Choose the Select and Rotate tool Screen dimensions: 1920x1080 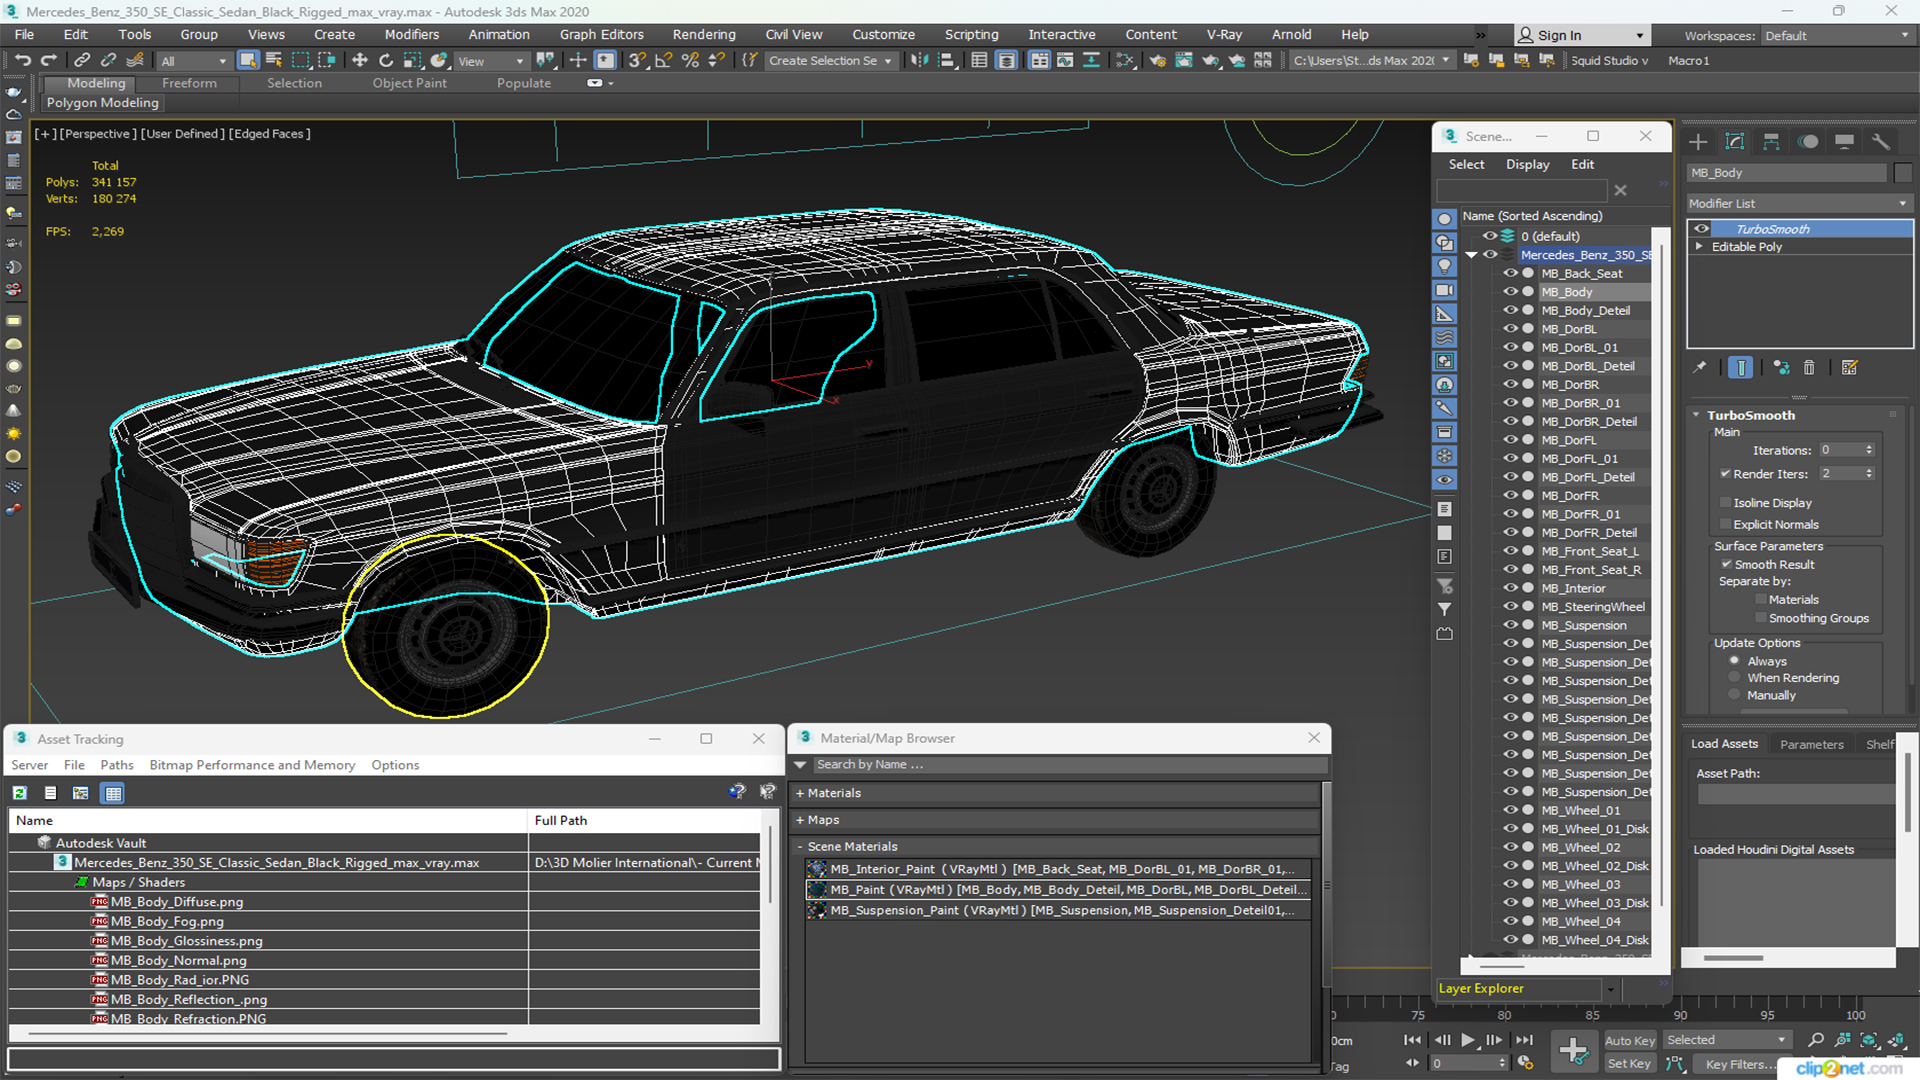(x=386, y=61)
